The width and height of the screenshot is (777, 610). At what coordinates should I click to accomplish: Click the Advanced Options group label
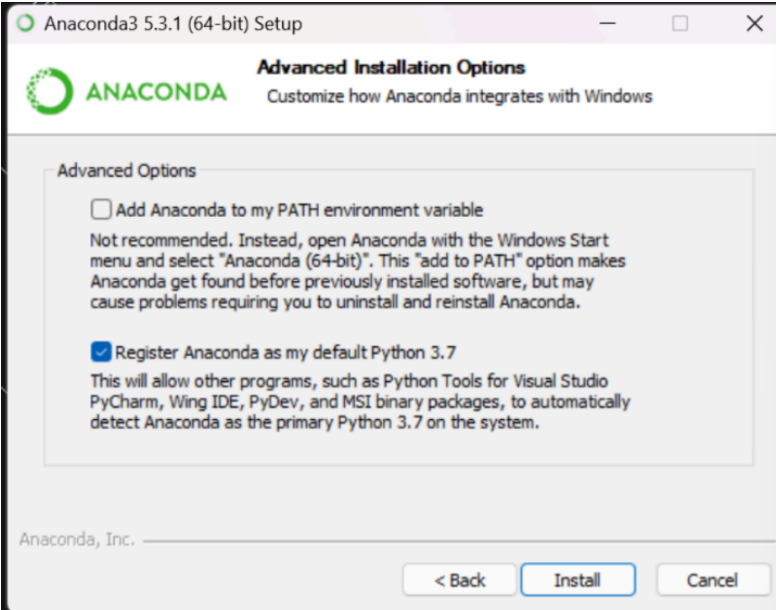[x=127, y=170]
